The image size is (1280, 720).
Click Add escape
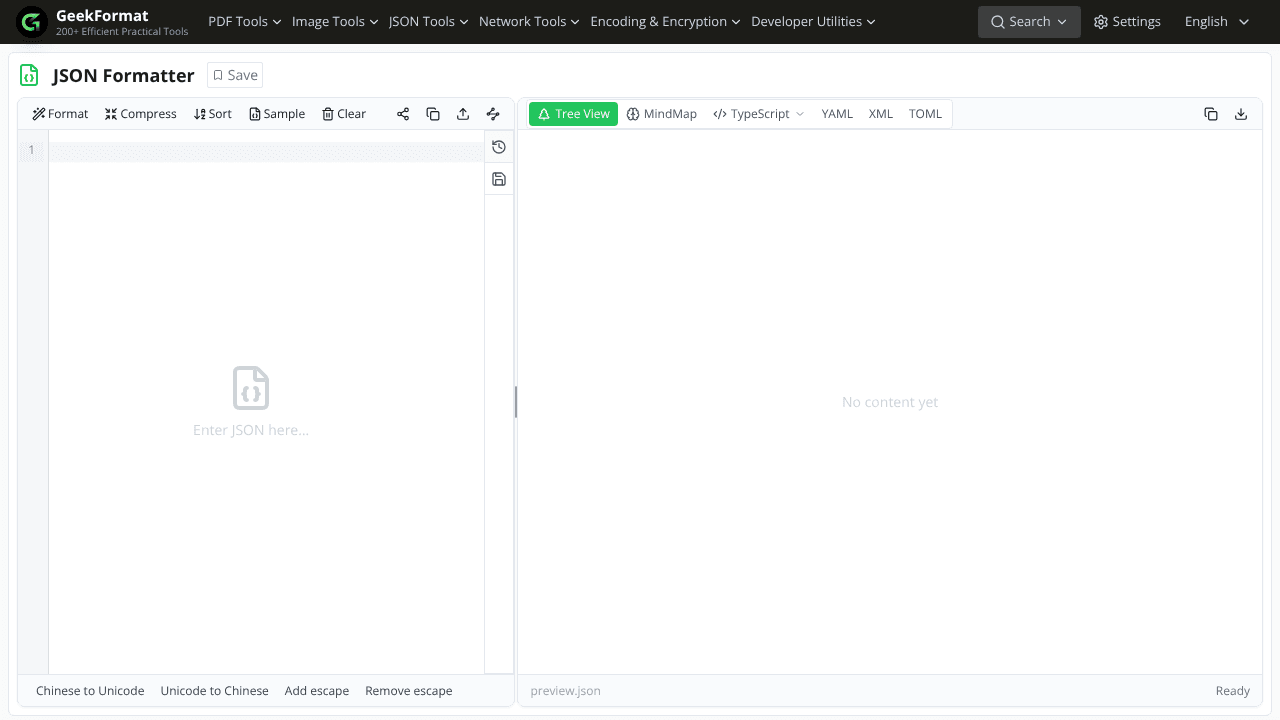click(x=317, y=691)
